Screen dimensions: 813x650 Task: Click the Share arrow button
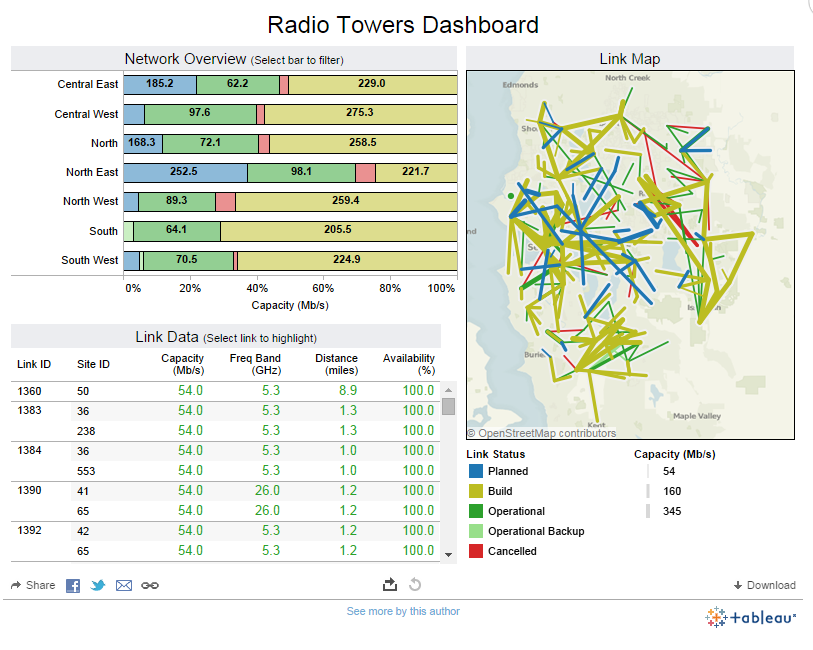coord(33,585)
